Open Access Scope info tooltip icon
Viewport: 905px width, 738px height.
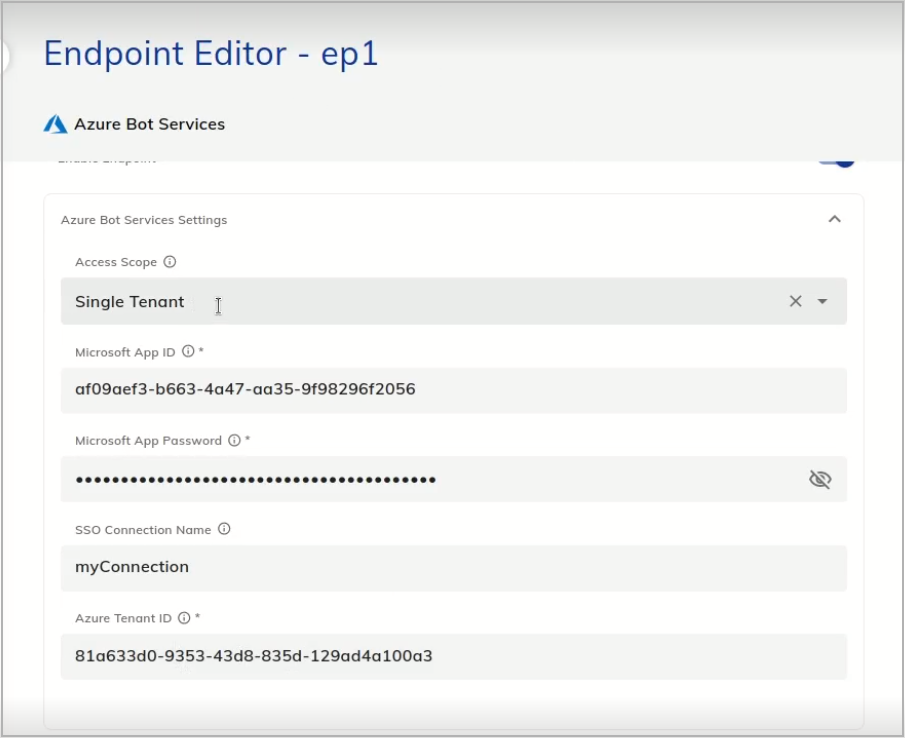[x=170, y=262]
